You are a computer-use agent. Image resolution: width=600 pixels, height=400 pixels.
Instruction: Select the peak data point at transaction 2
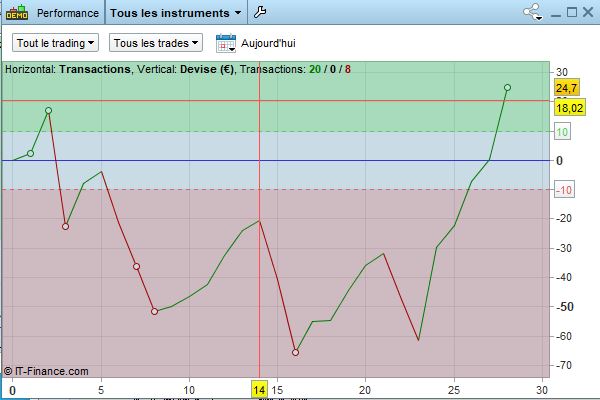coord(48,111)
